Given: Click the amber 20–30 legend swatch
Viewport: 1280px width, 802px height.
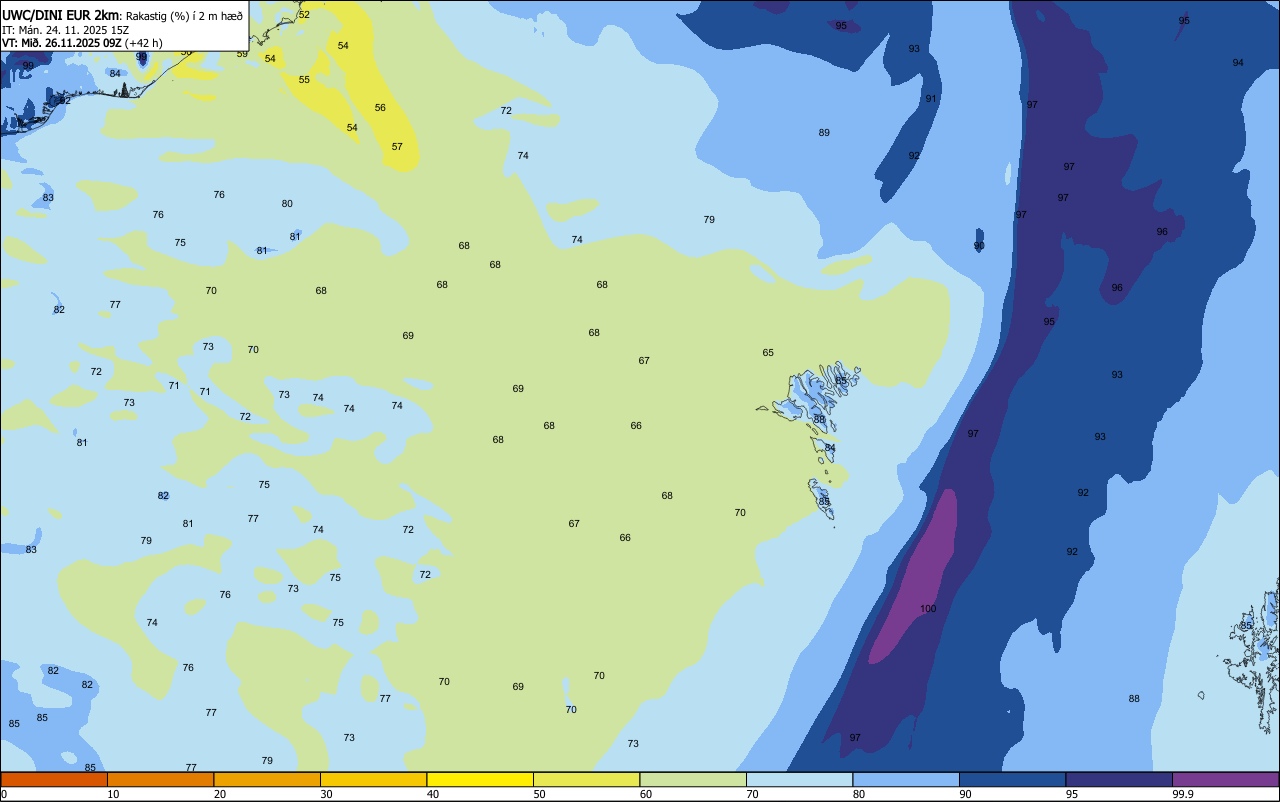Looking at the screenshot, I should (x=267, y=779).
